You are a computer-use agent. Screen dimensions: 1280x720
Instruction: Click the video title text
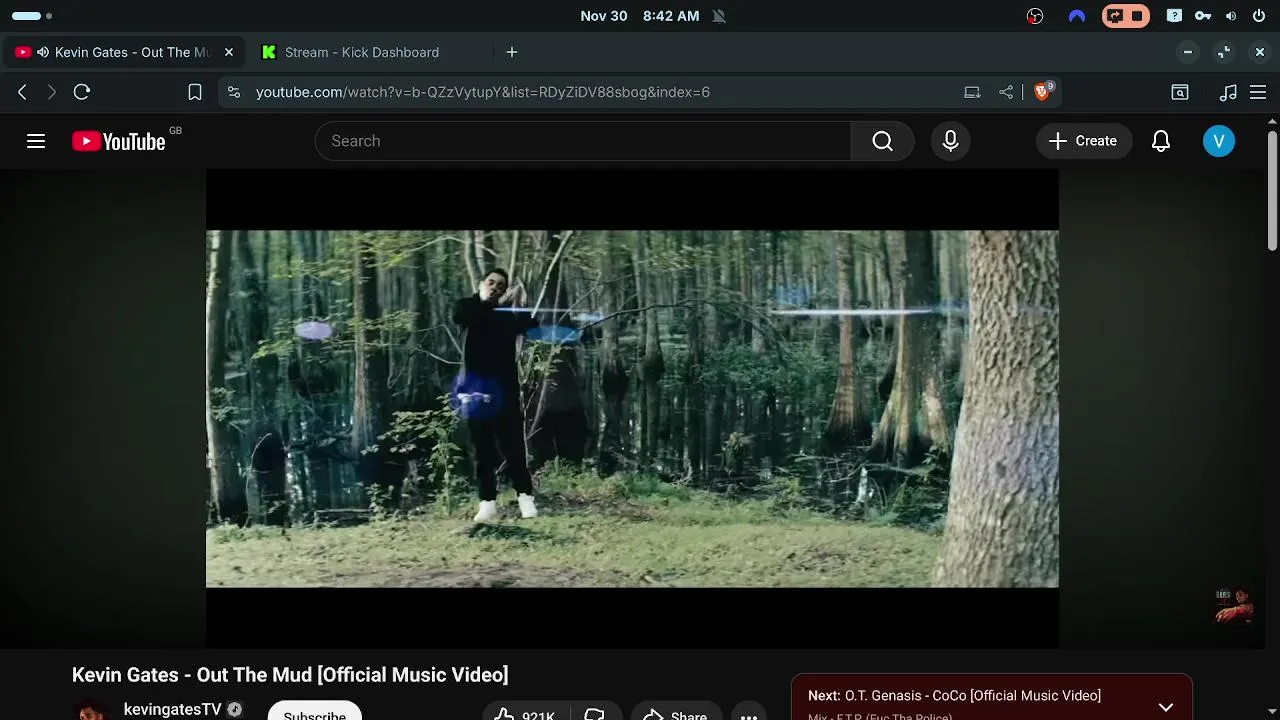[290, 675]
